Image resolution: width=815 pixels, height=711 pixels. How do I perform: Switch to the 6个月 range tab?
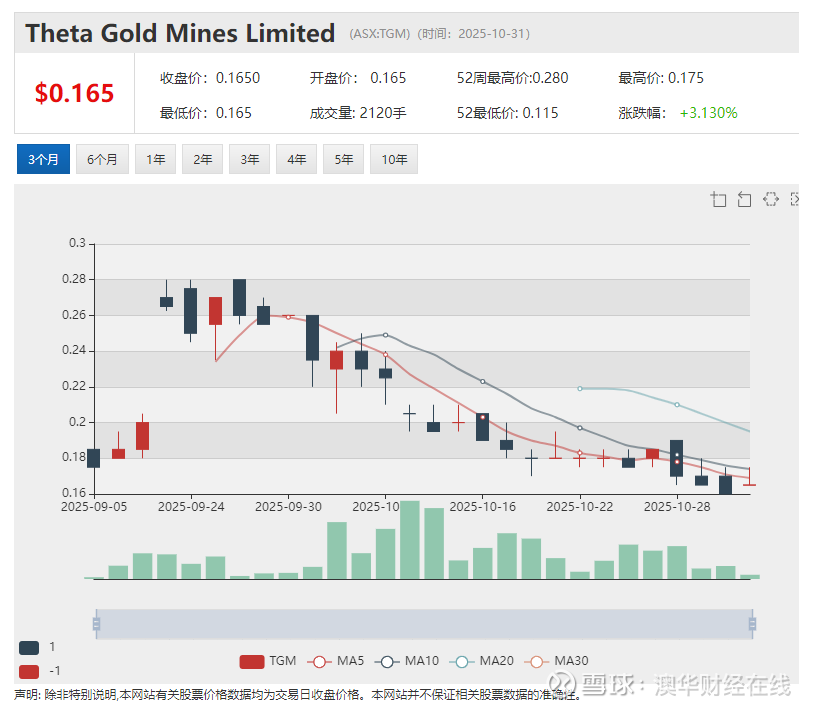point(102,159)
